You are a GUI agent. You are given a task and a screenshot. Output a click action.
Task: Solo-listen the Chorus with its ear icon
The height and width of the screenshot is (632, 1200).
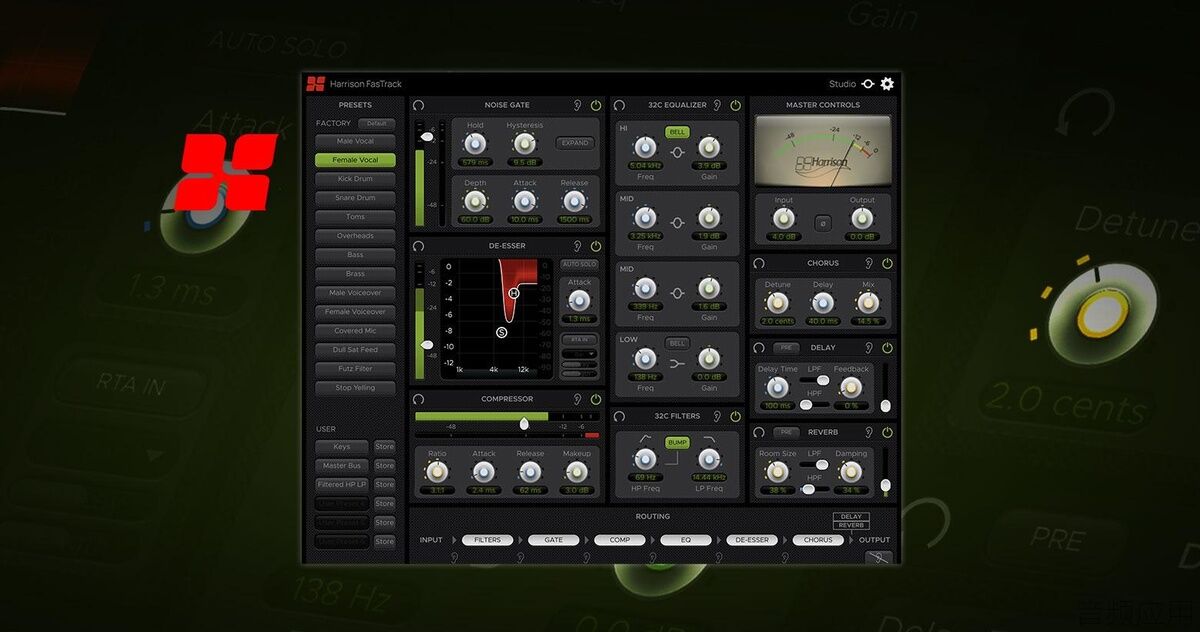[x=868, y=263]
